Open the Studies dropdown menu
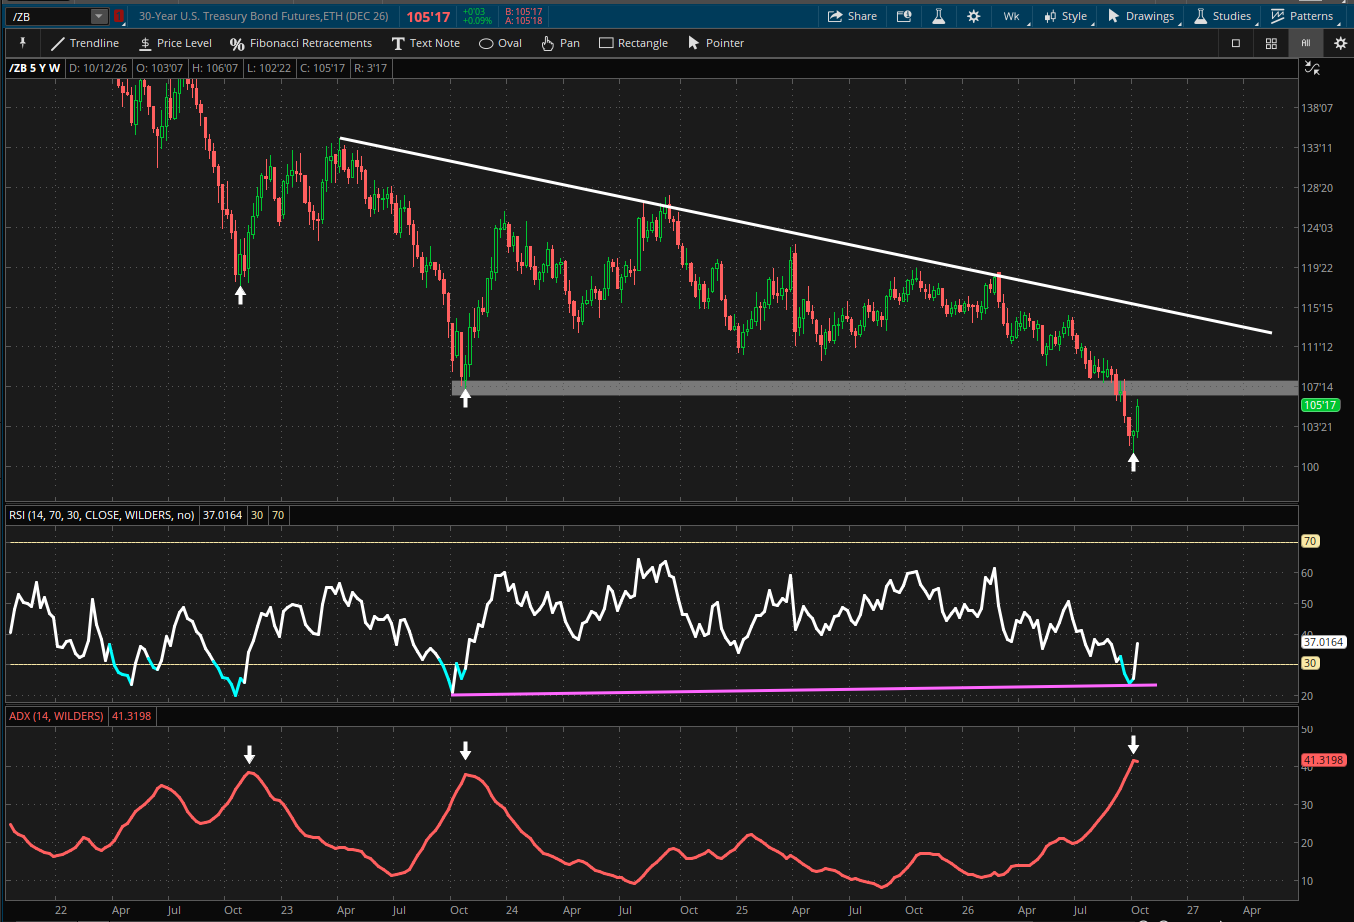 click(1223, 16)
